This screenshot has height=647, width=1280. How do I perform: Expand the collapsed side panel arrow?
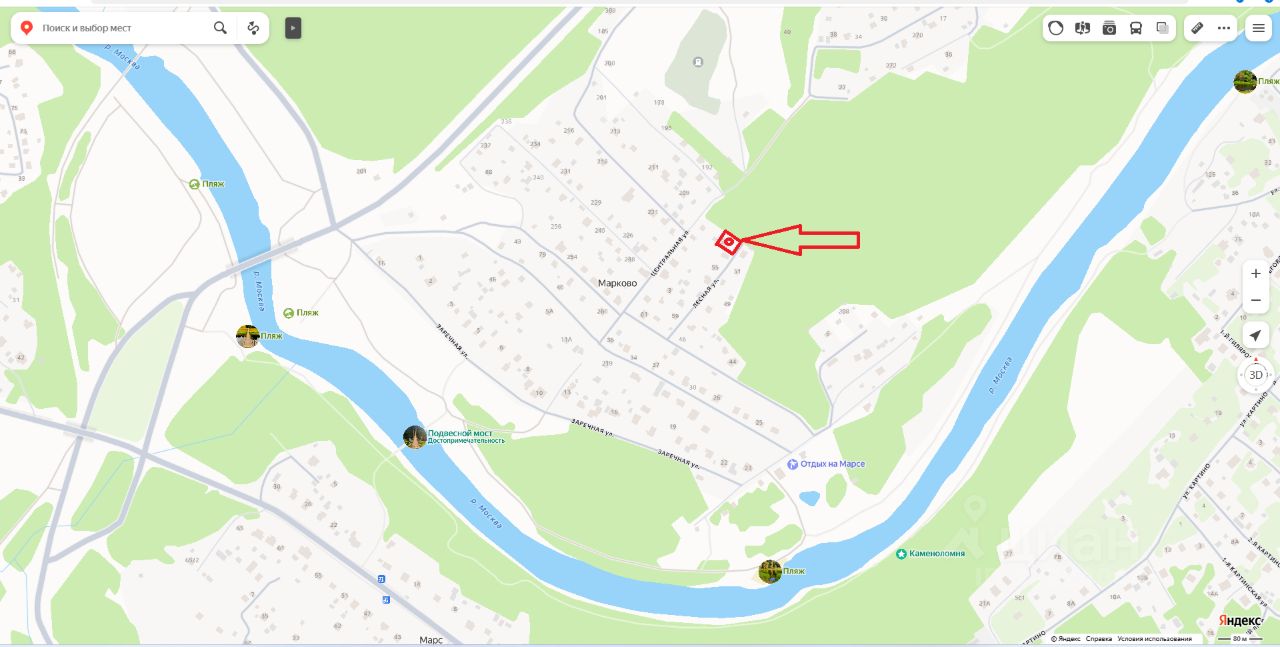tap(293, 28)
